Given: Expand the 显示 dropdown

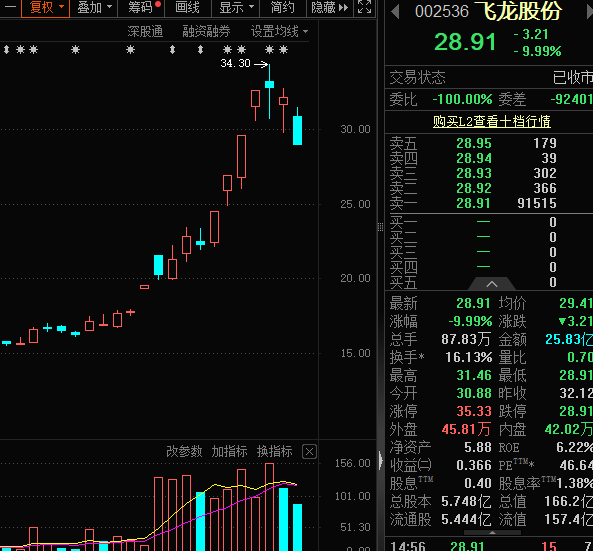Looking at the screenshot, I should (237, 8).
